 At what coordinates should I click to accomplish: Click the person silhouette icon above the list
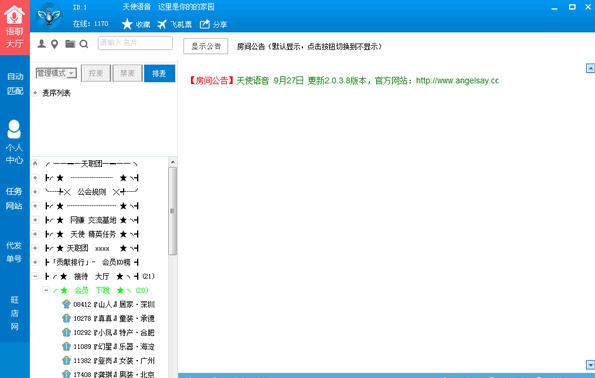pos(41,44)
